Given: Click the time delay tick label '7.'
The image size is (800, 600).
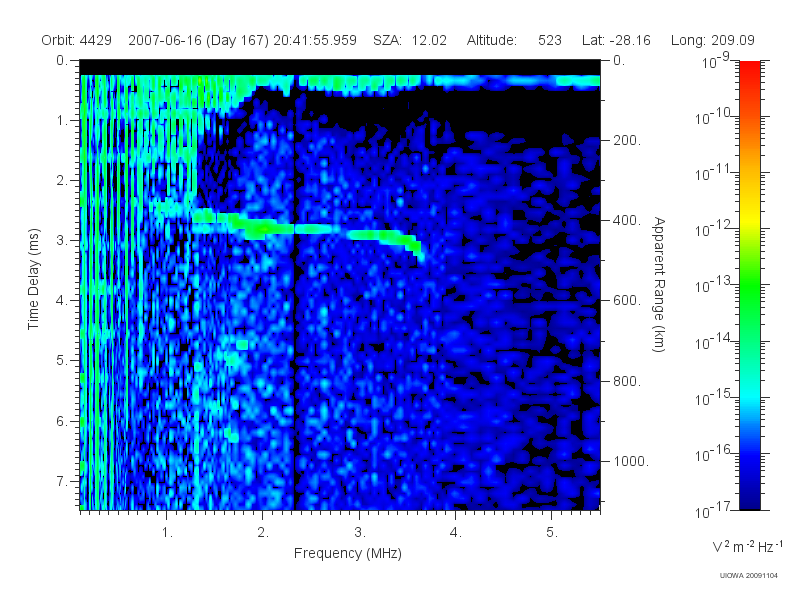Looking at the screenshot, I should pyautogui.click(x=62, y=481).
